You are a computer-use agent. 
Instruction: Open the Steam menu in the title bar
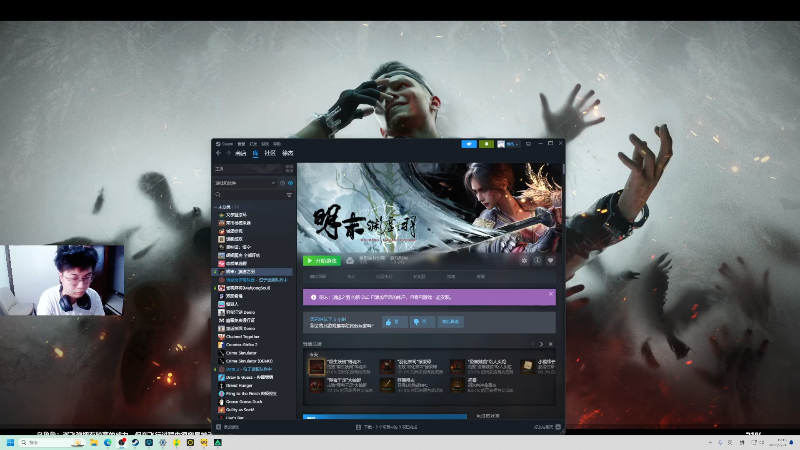(x=224, y=144)
